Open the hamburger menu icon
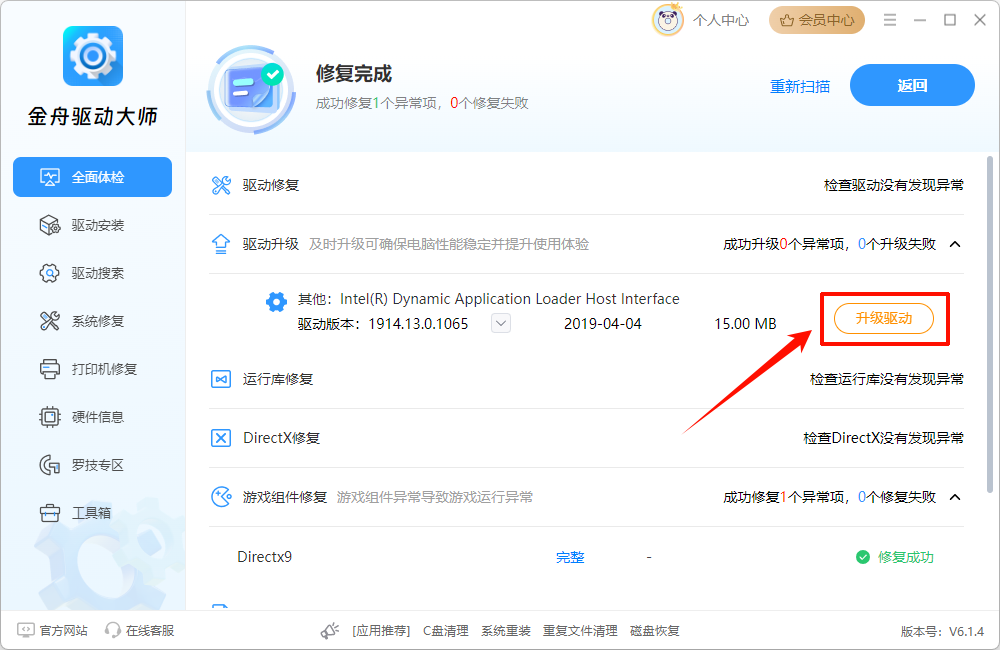Screen dimensions: 1000x650 coord(890,20)
